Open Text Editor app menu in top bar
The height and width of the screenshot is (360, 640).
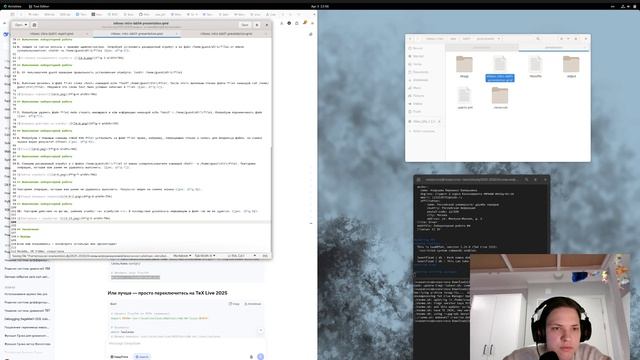tap(39, 7)
